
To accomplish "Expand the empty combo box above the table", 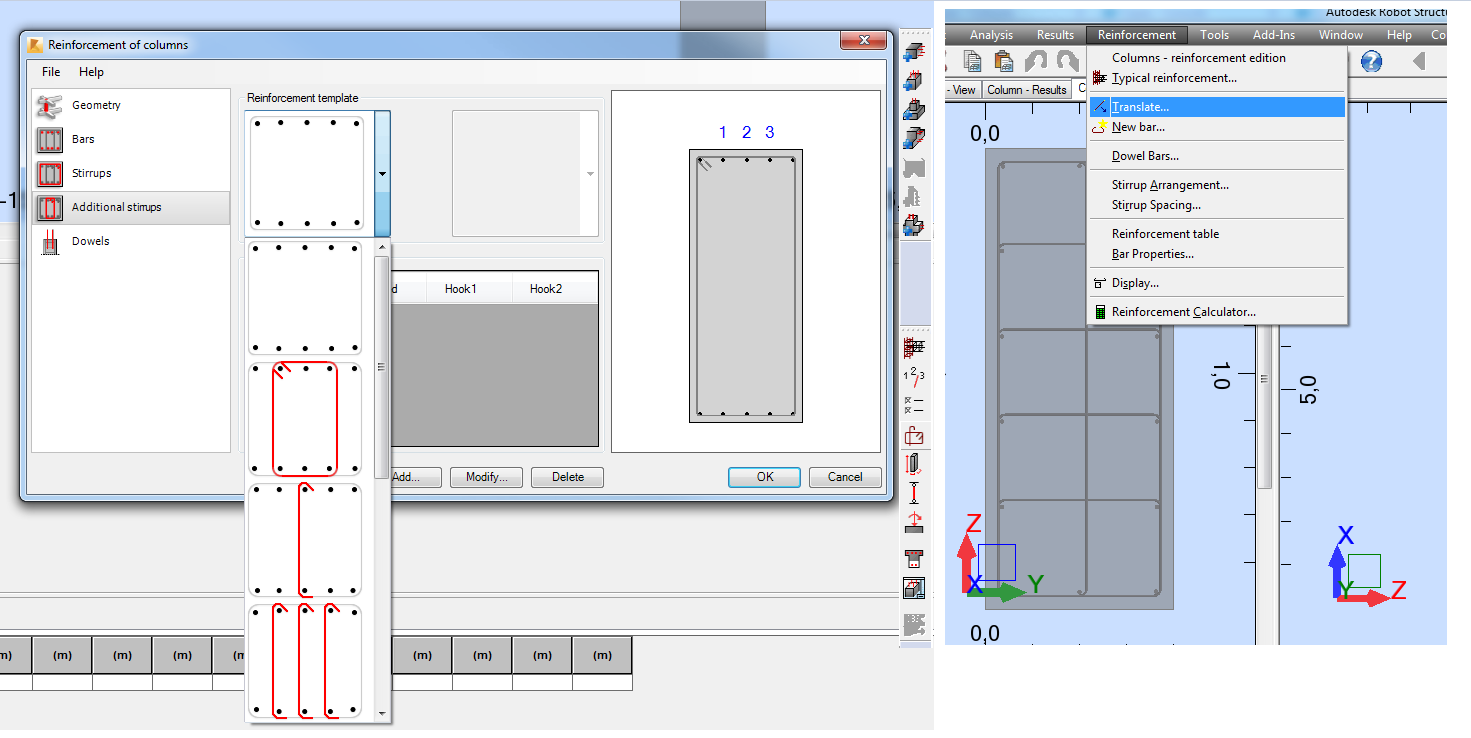I will coord(589,172).
